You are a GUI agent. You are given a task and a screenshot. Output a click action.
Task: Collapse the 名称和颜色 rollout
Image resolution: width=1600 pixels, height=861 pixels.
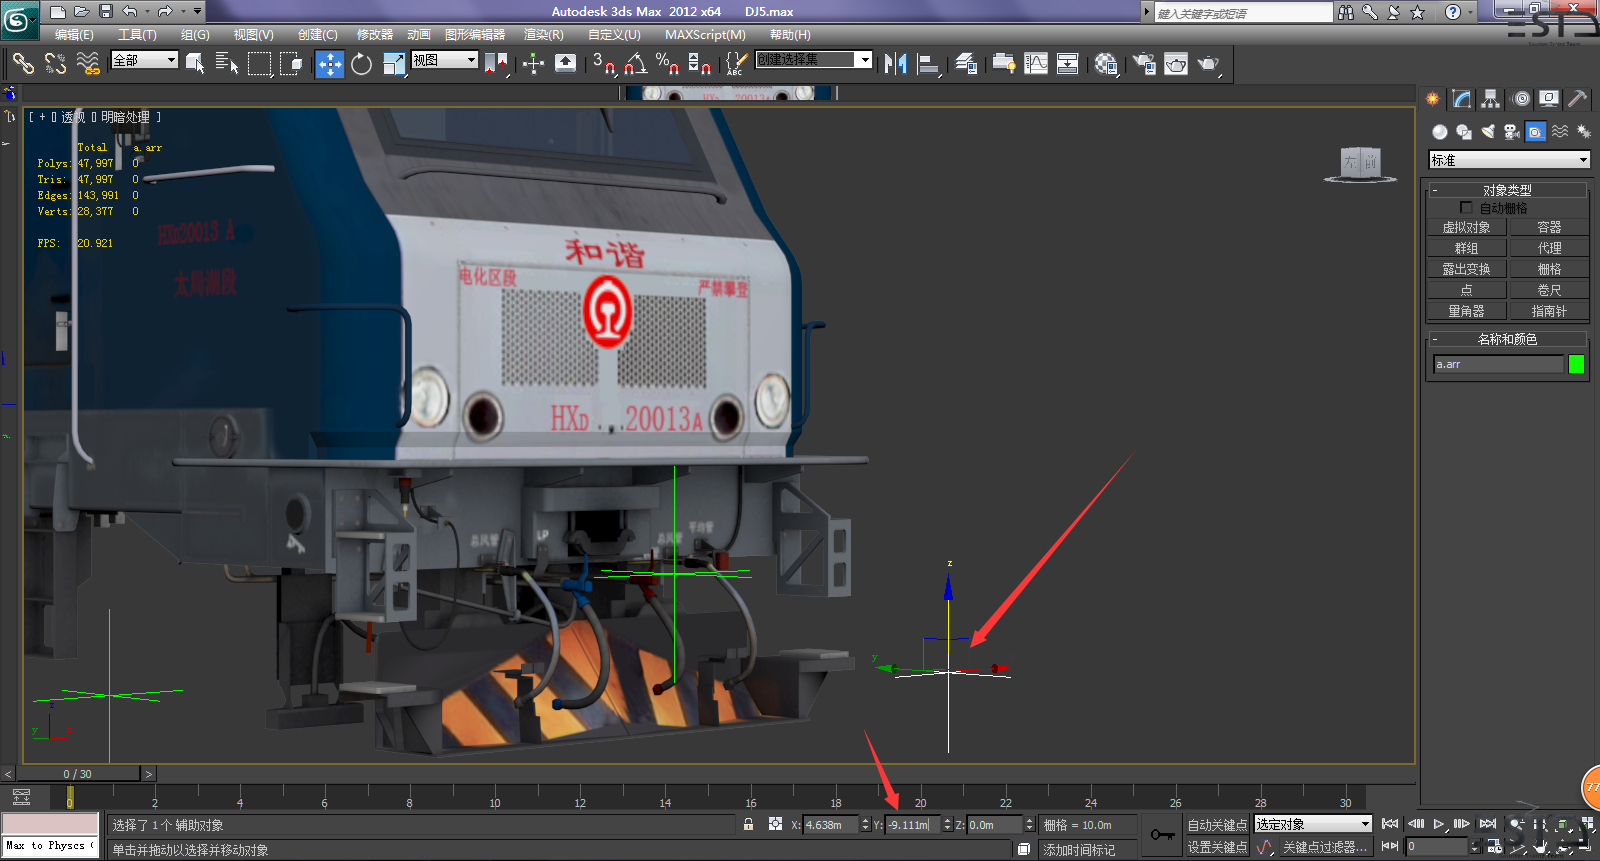(1507, 339)
